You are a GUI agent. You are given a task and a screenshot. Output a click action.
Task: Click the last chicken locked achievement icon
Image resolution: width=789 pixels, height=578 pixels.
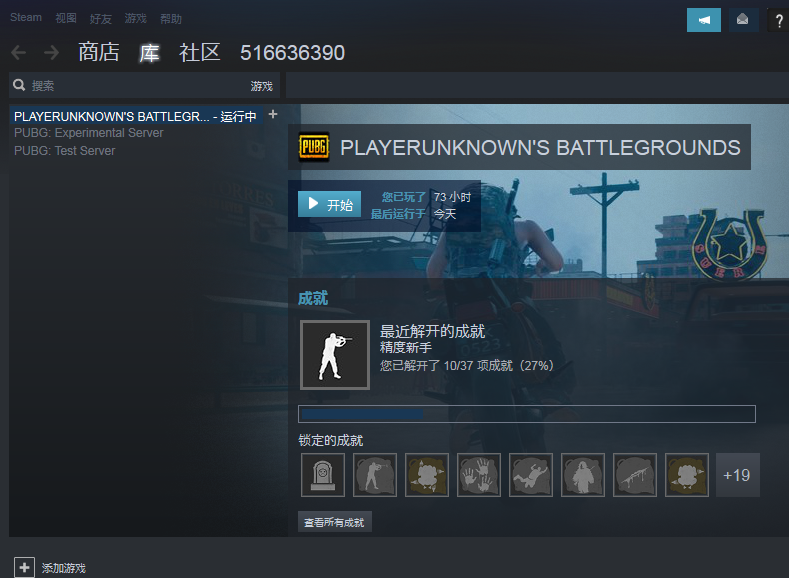tap(687, 475)
